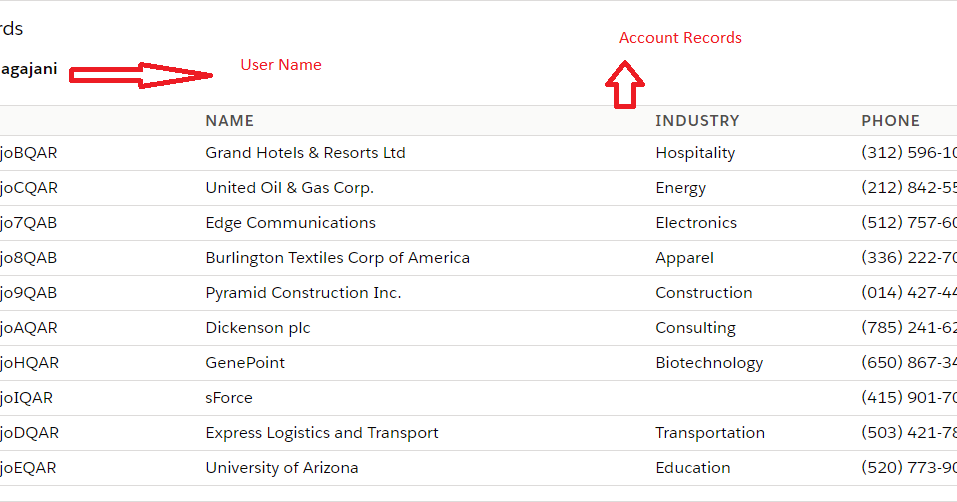Click the Hospitality industry cell
Screen dimensions: 957x502
point(695,153)
